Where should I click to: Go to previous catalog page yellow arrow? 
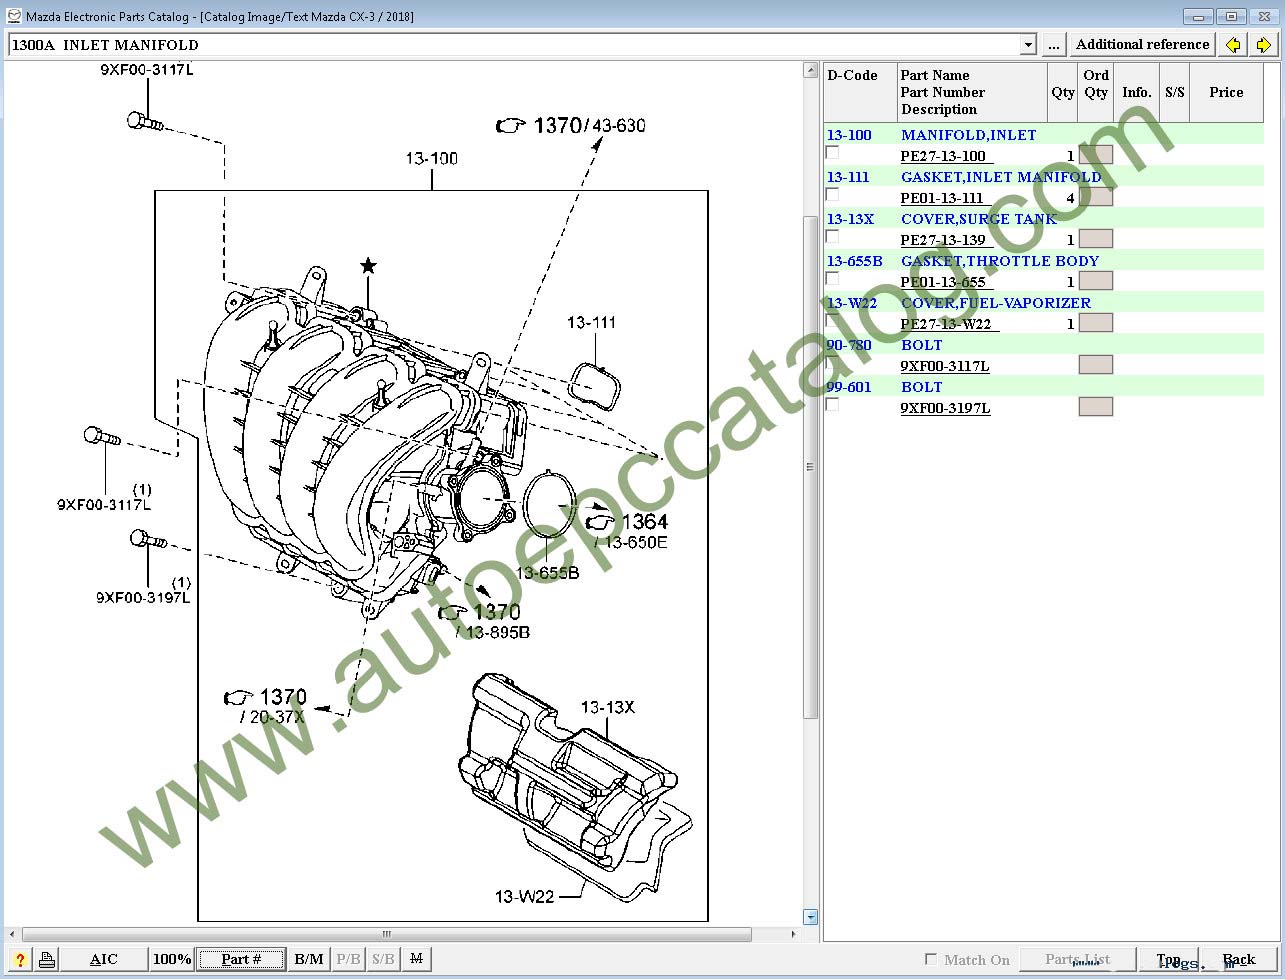pyautogui.click(x=1233, y=45)
